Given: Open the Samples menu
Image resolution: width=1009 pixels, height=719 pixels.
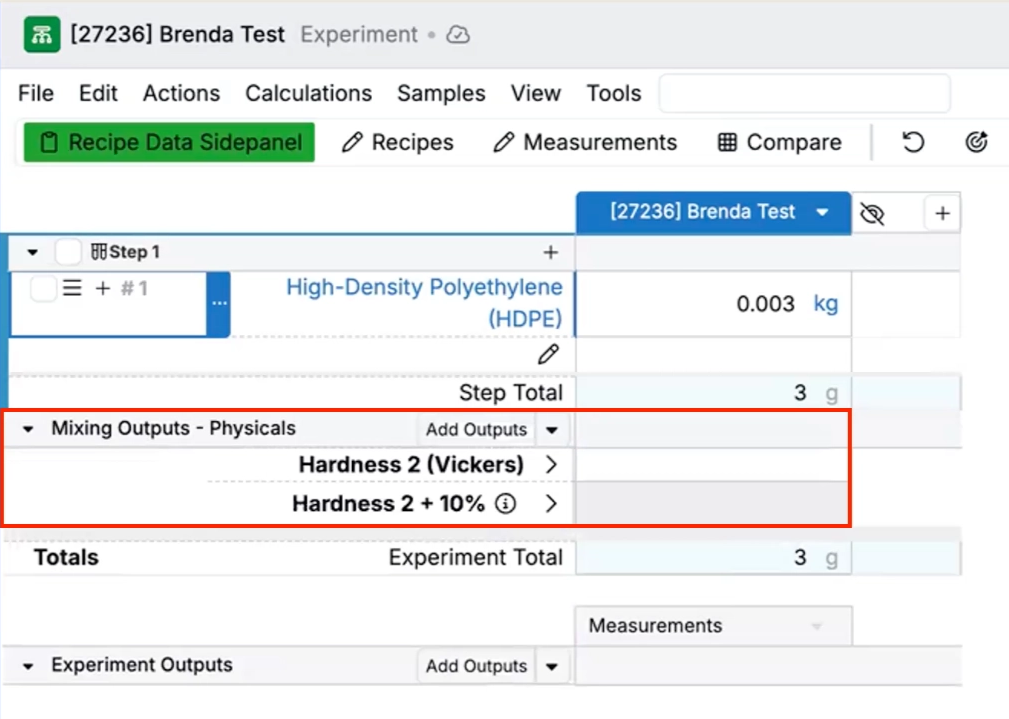Looking at the screenshot, I should 441,93.
